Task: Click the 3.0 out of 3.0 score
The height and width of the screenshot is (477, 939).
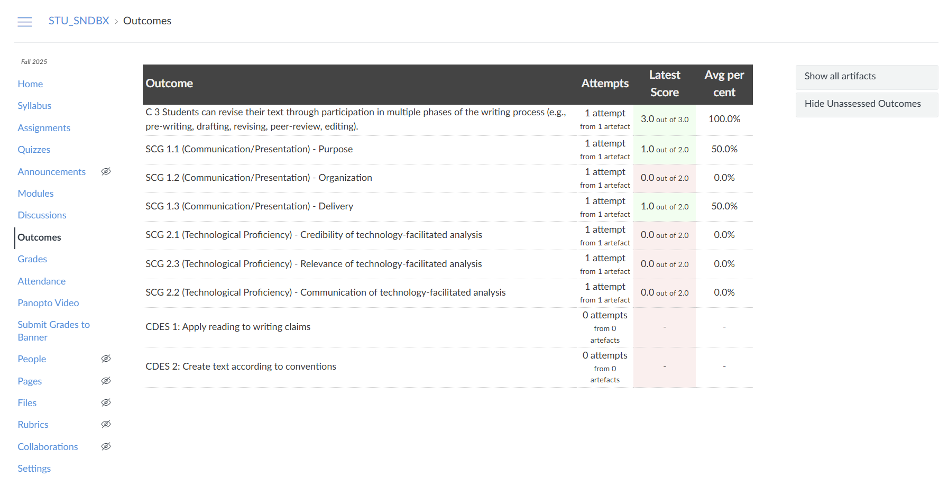Action: pos(665,119)
